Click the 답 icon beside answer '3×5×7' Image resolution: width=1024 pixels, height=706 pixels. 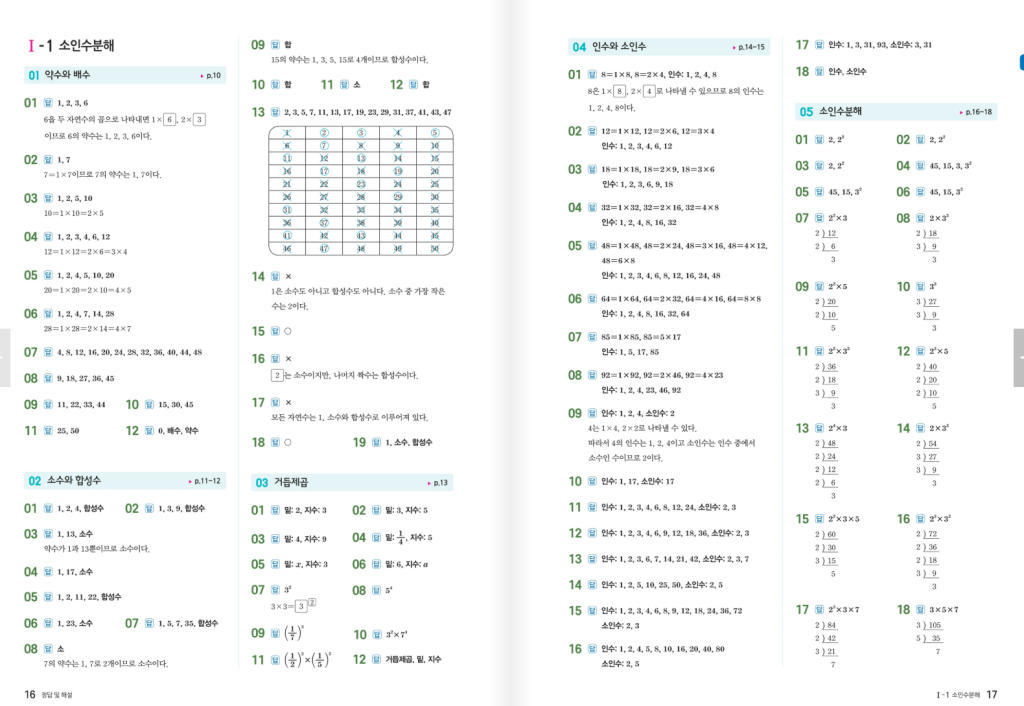pyautogui.click(x=919, y=609)
